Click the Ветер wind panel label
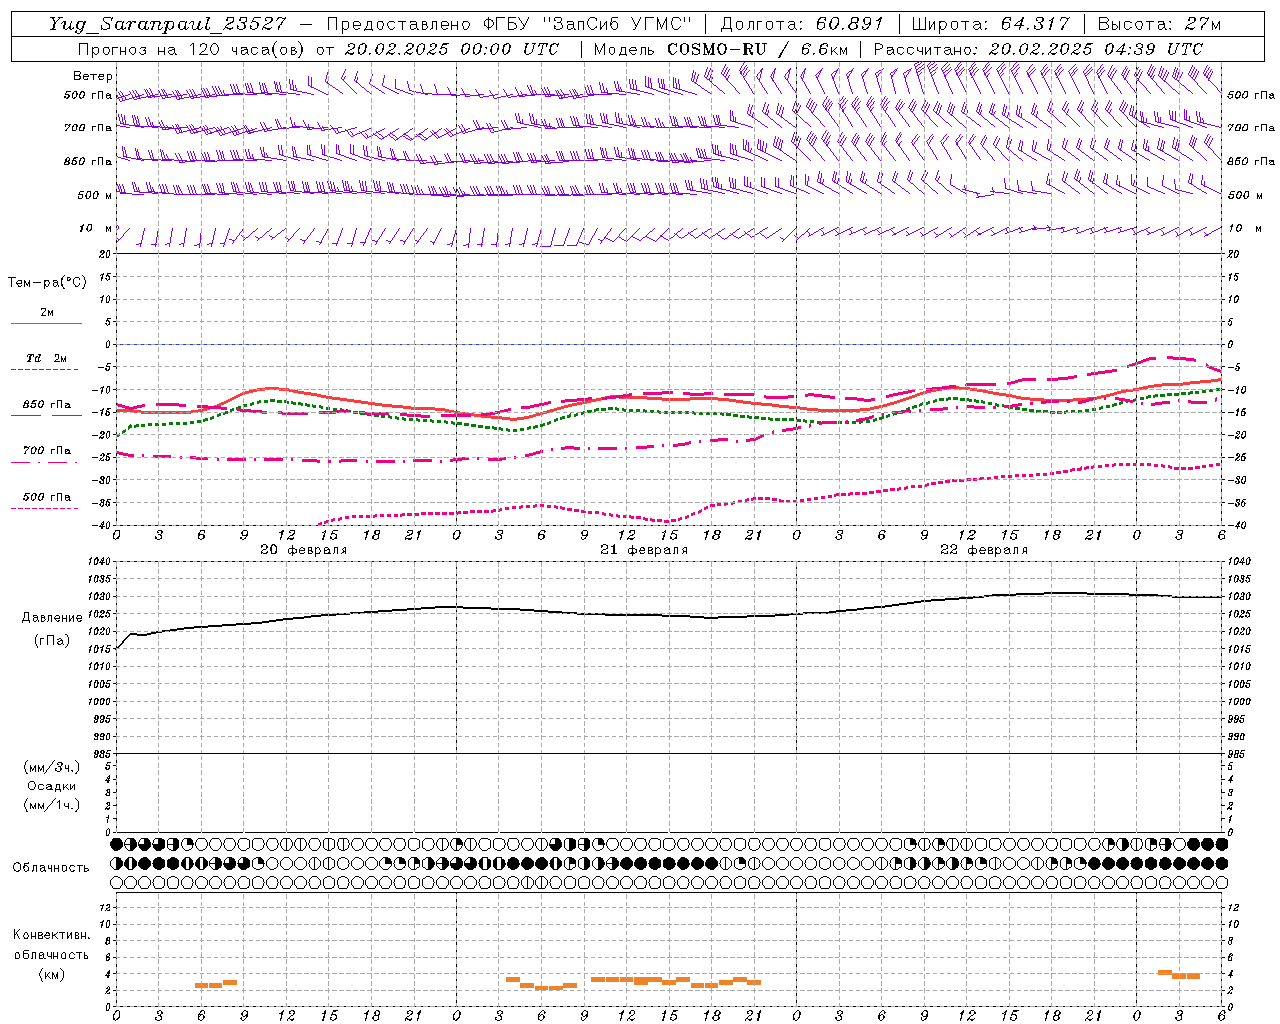Screen dimensions: 1280x1024 (x=92, y=76)
